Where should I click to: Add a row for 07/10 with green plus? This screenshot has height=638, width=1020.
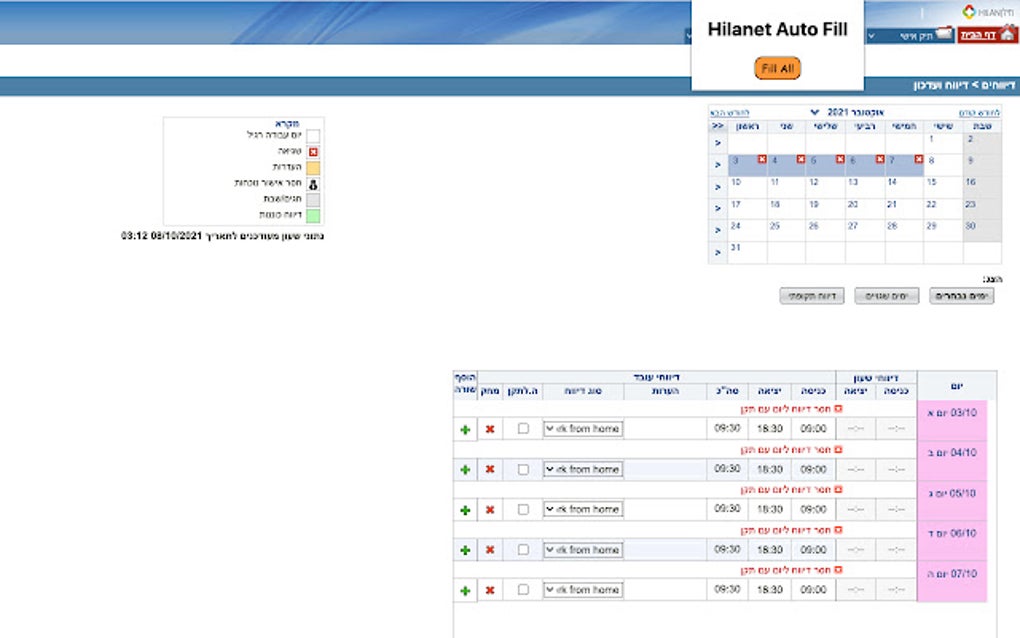pyautogui.click(x=465, y=591)
